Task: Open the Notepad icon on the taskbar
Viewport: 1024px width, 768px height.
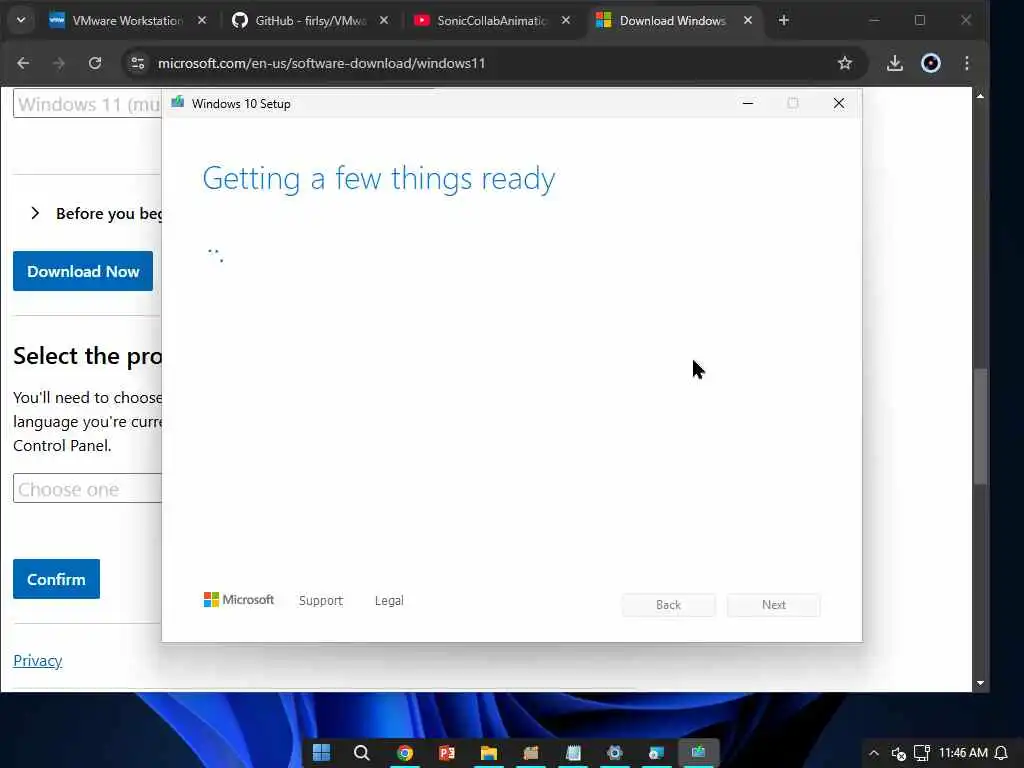Action: 573,753
